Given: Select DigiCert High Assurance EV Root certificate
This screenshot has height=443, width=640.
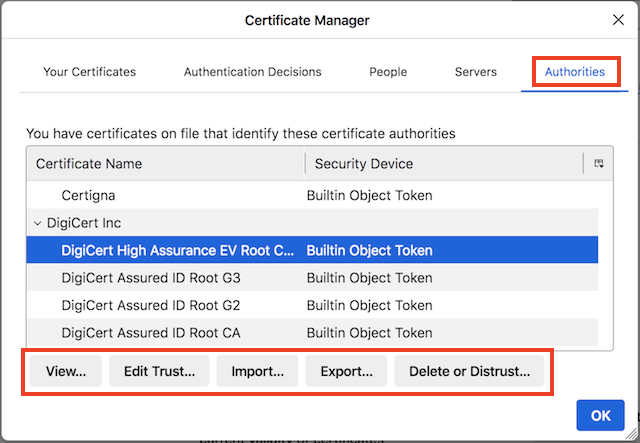Looking at the screenshot, I should [x=313, y=250].
